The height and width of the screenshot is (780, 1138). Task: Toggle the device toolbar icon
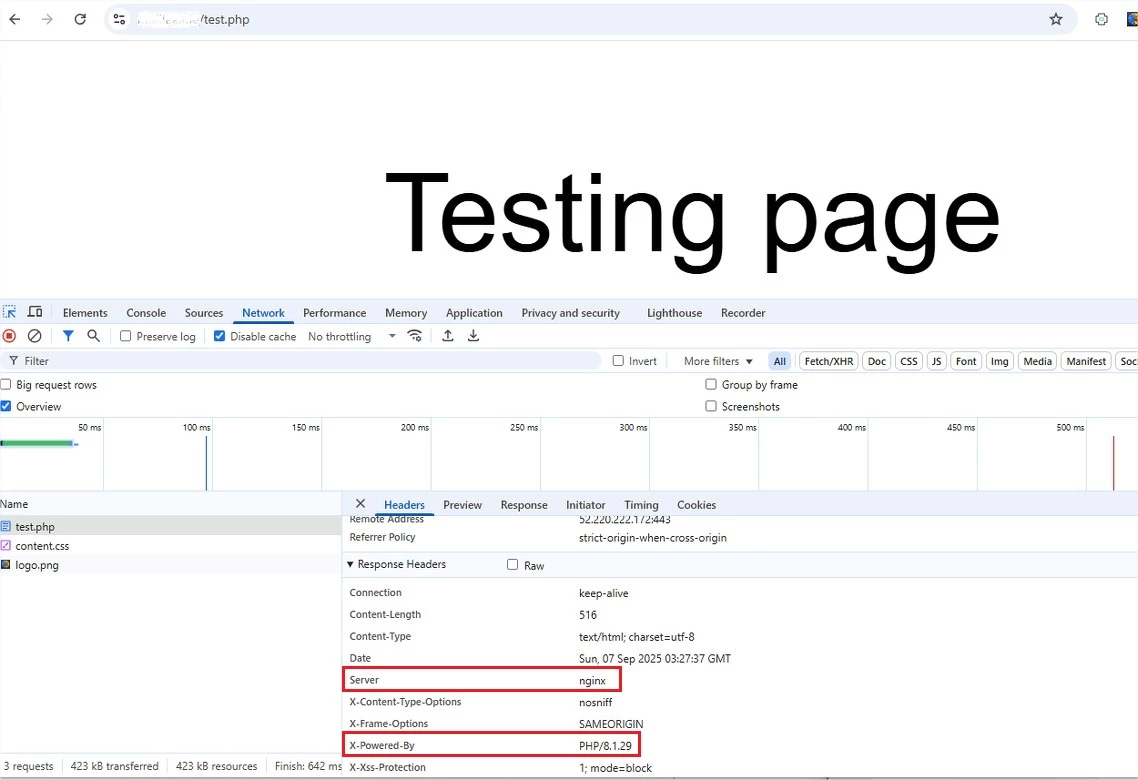tap(35, 312)
